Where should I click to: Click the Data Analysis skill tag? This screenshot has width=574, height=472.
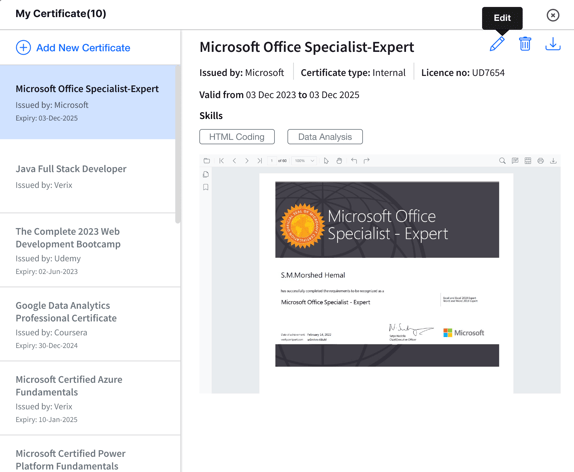[325, 137]
